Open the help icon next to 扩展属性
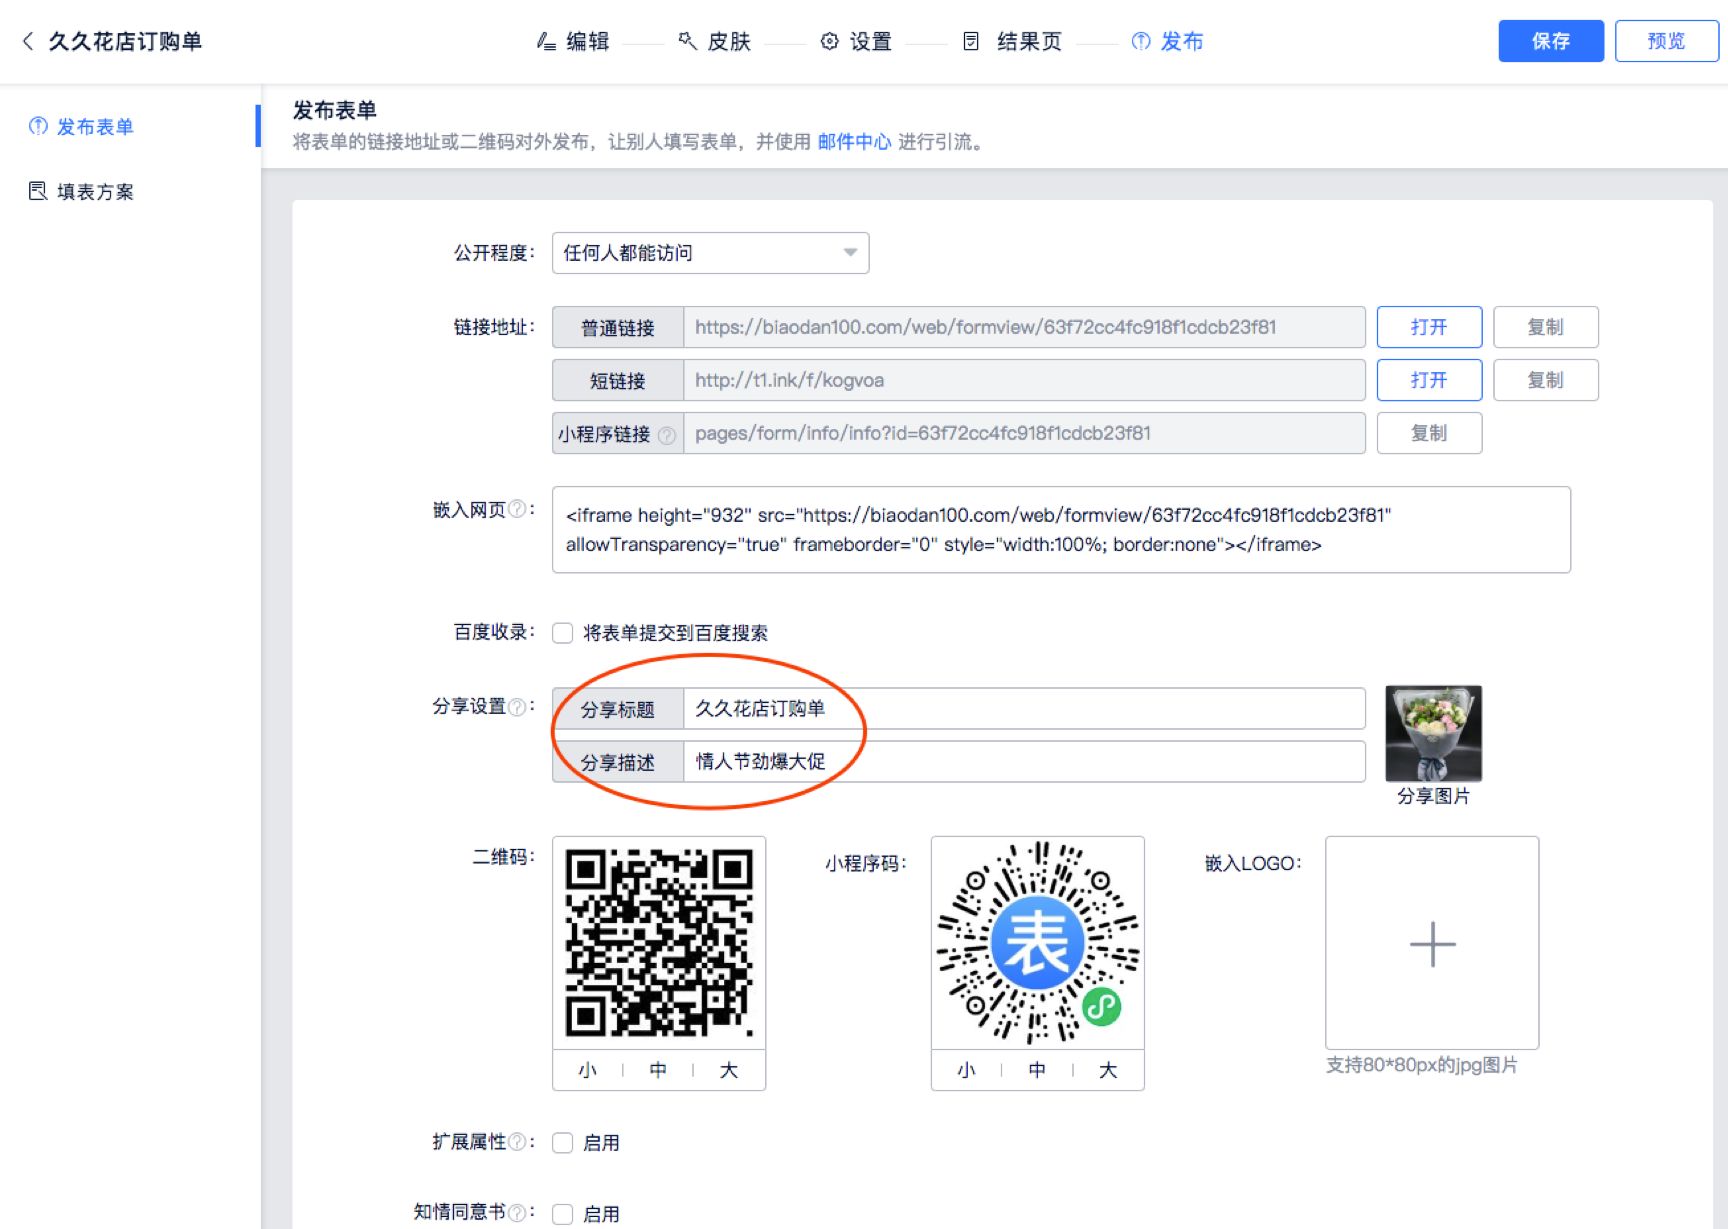 [x=518, y=1141]
